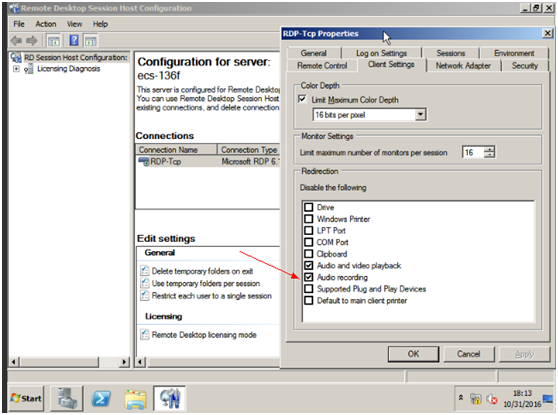Check Default to main client printer
558x415 pixels.
click(x=309, y=300)
